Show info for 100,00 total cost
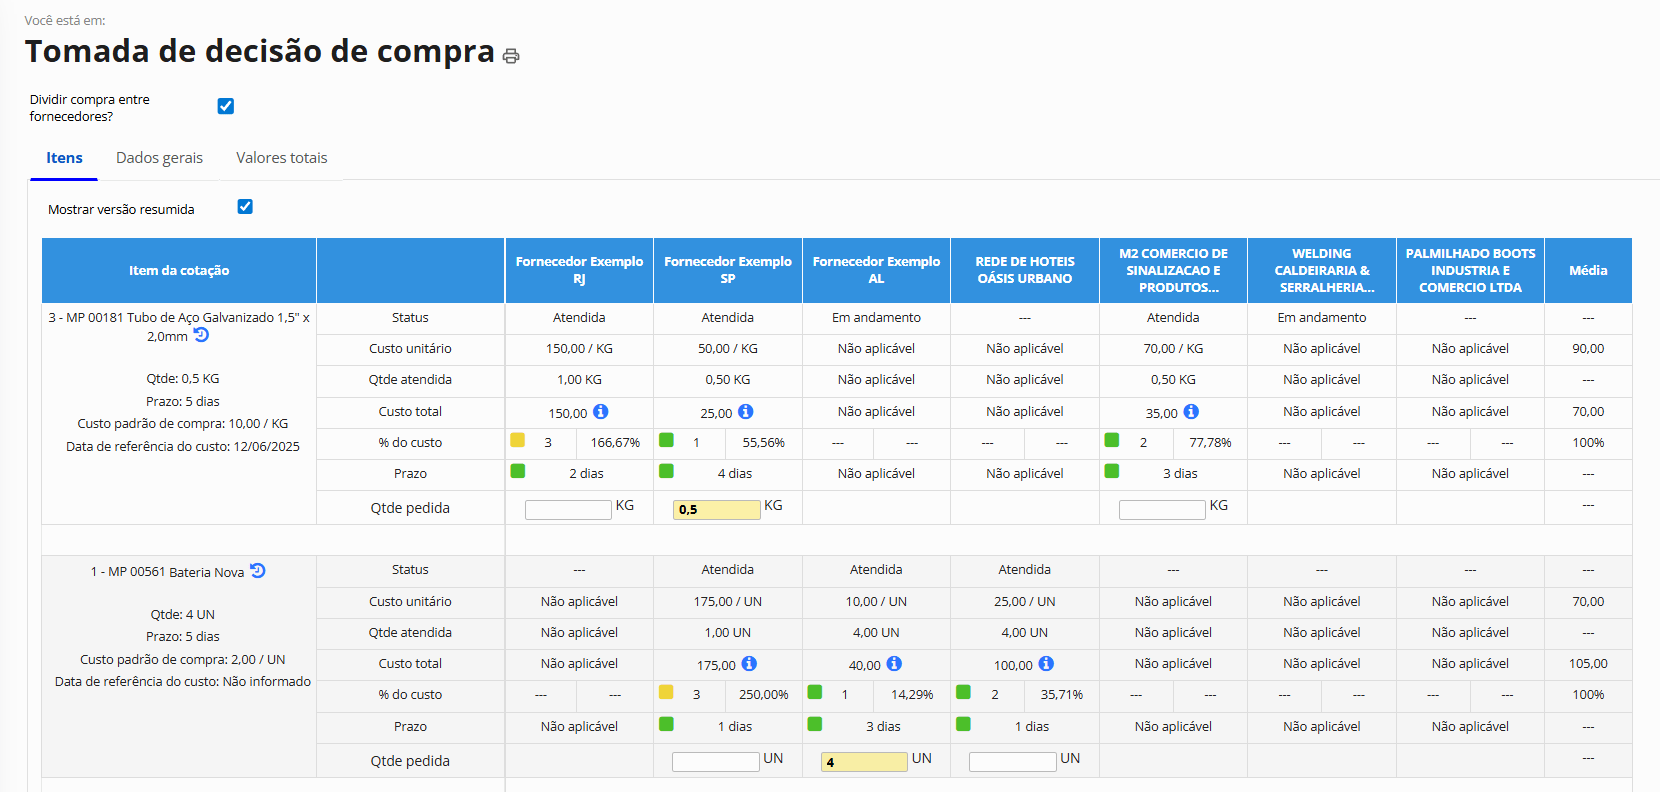This screenshot has width=1660, height=792. [1046, 664]
